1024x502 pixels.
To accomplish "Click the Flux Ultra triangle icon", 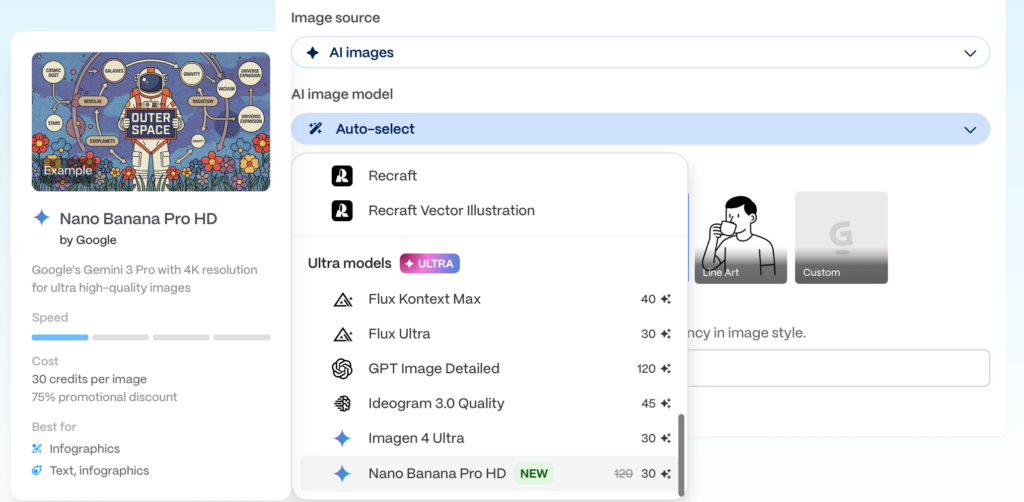I will point(342,334).
